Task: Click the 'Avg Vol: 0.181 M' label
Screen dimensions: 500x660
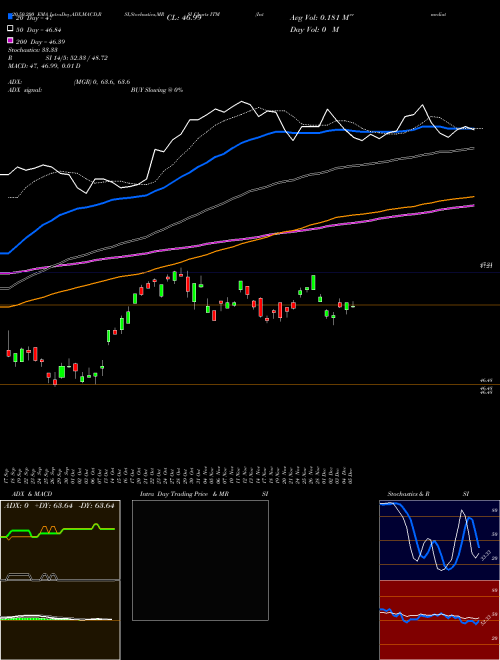Action: (322, 18)
